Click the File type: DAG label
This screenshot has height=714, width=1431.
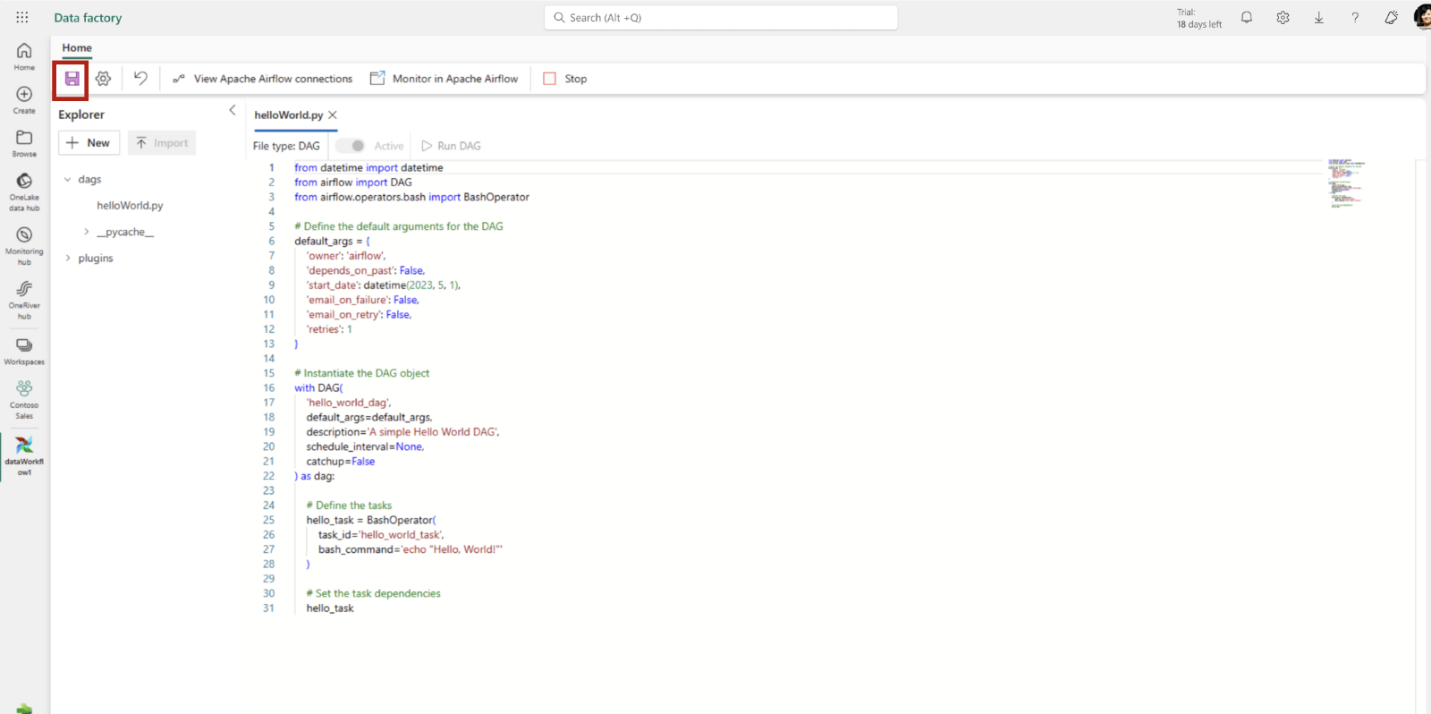[286, 146]
